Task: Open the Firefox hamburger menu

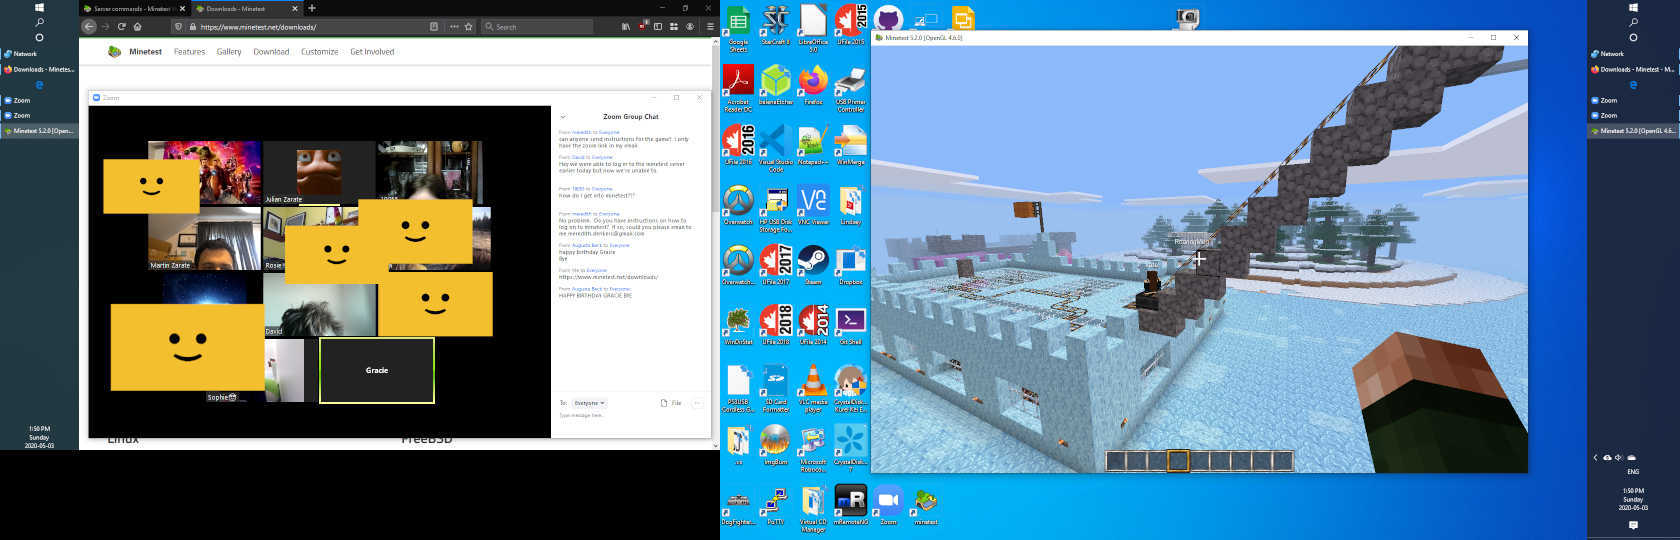Action: pyautogui.click(x=709, y=27)
